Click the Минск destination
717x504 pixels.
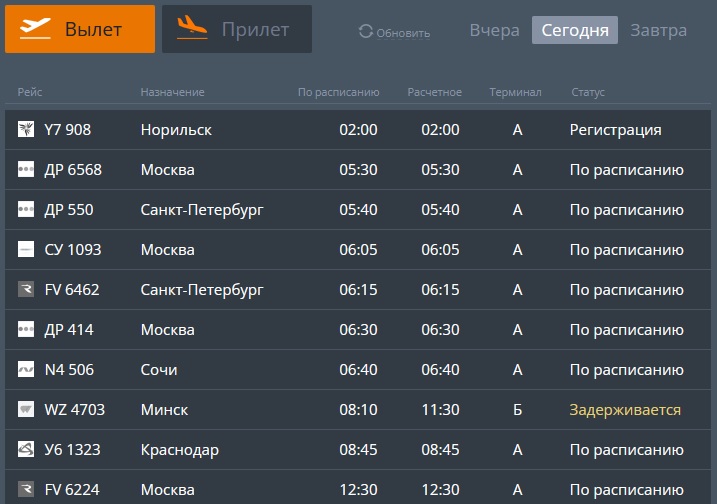point(164,410)
